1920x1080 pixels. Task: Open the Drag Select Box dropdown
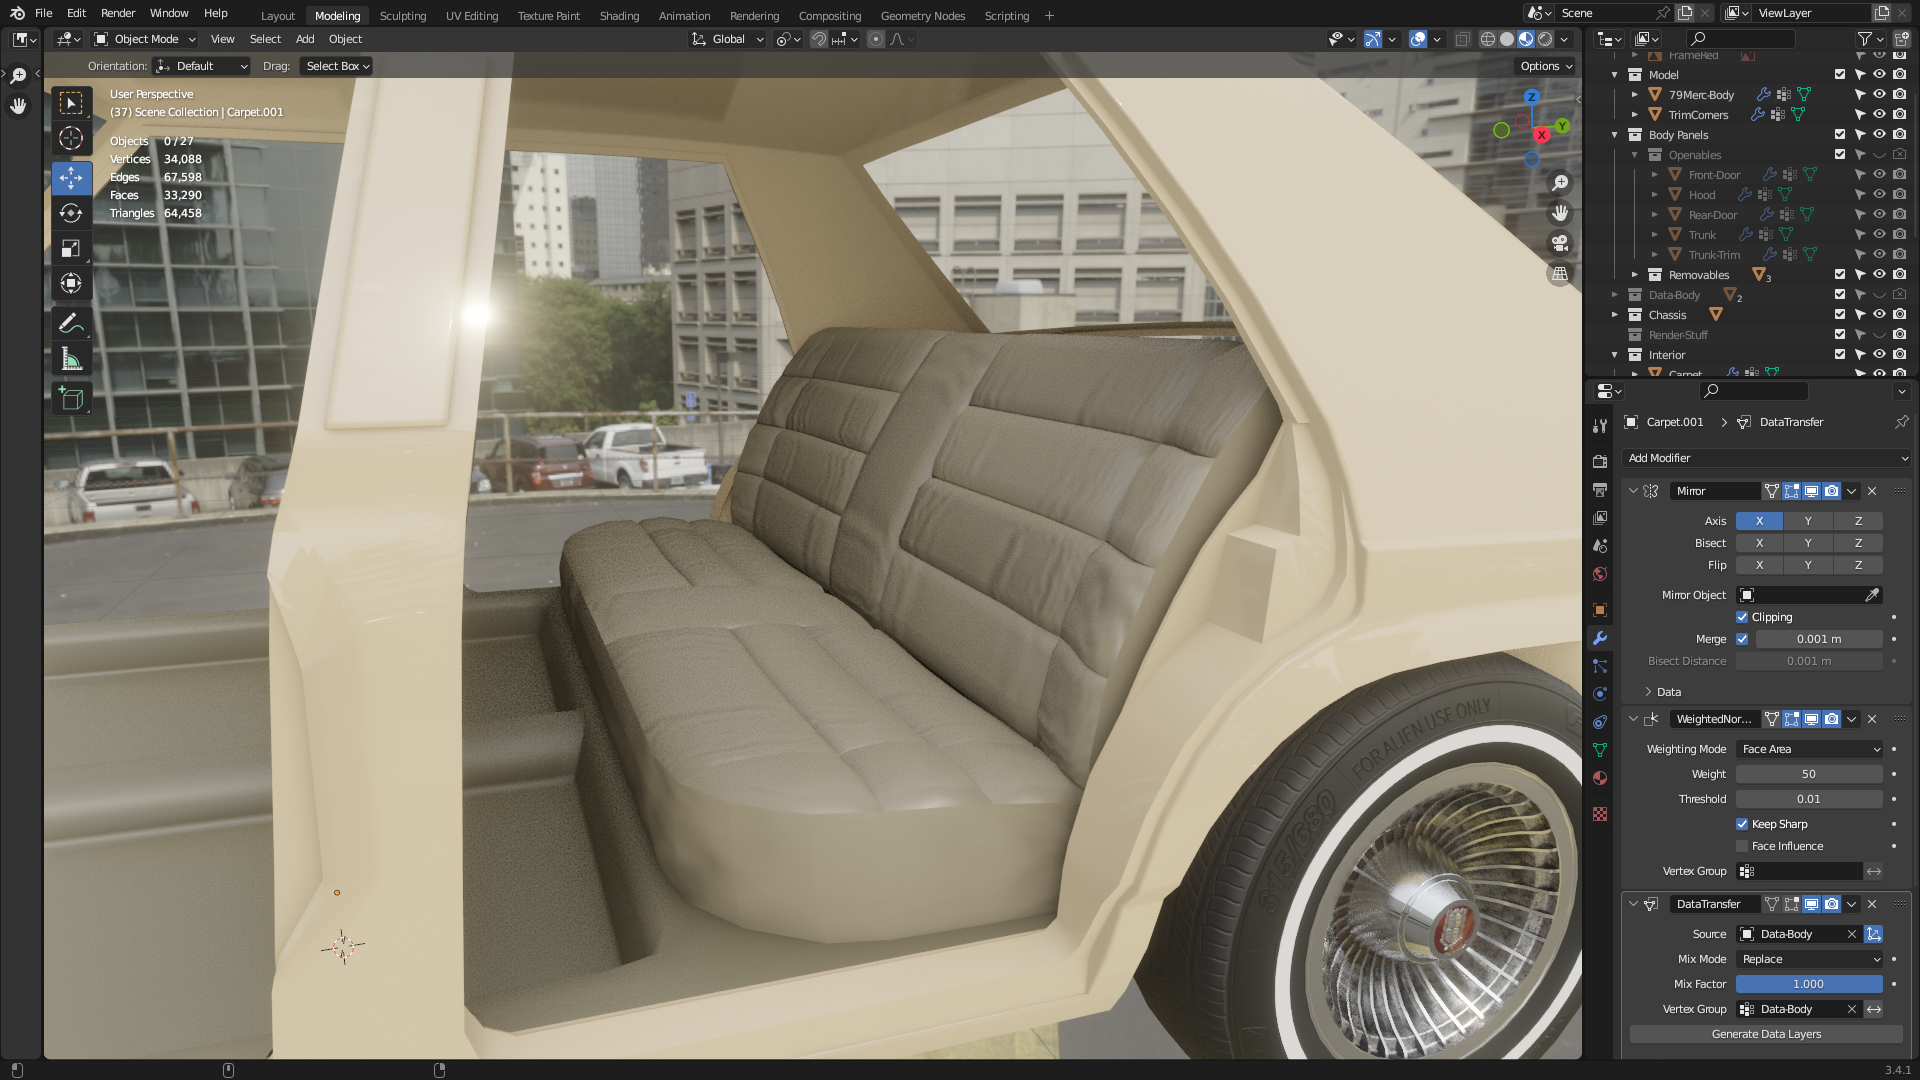point(337,66)
